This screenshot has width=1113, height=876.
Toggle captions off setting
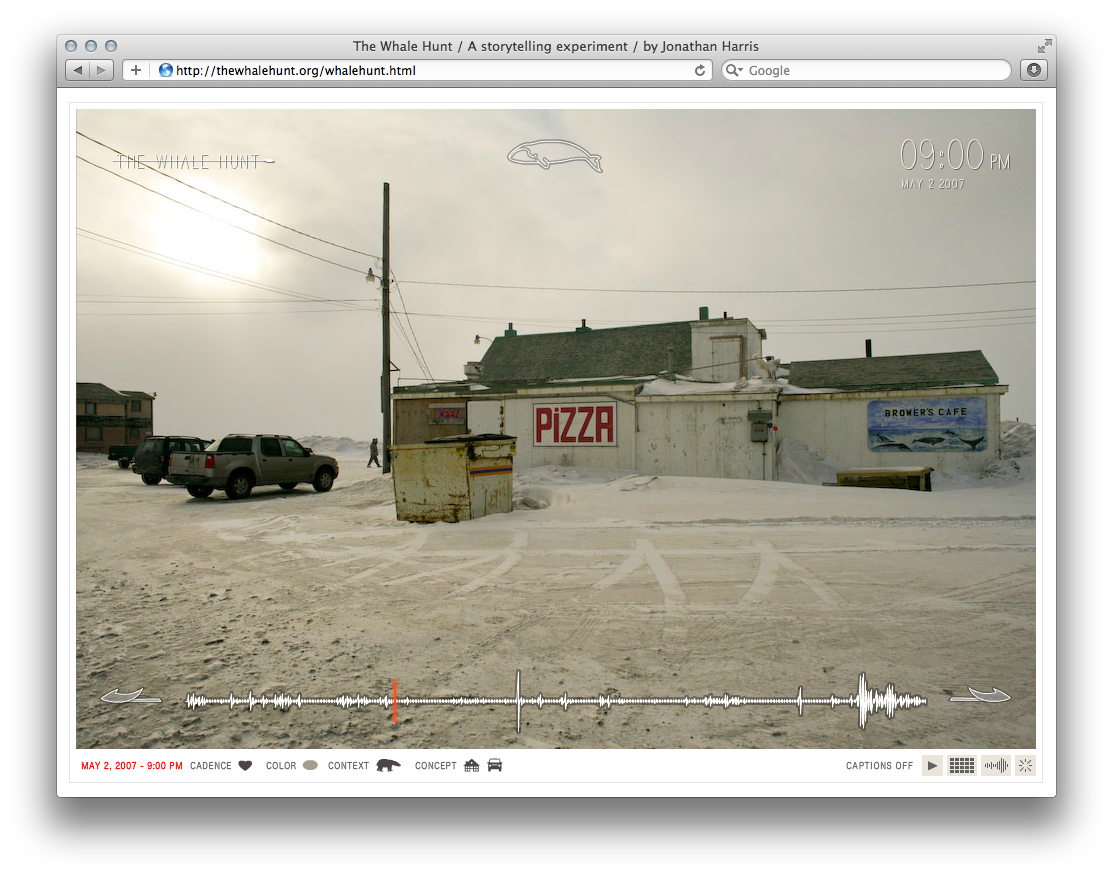pos(879,766)
